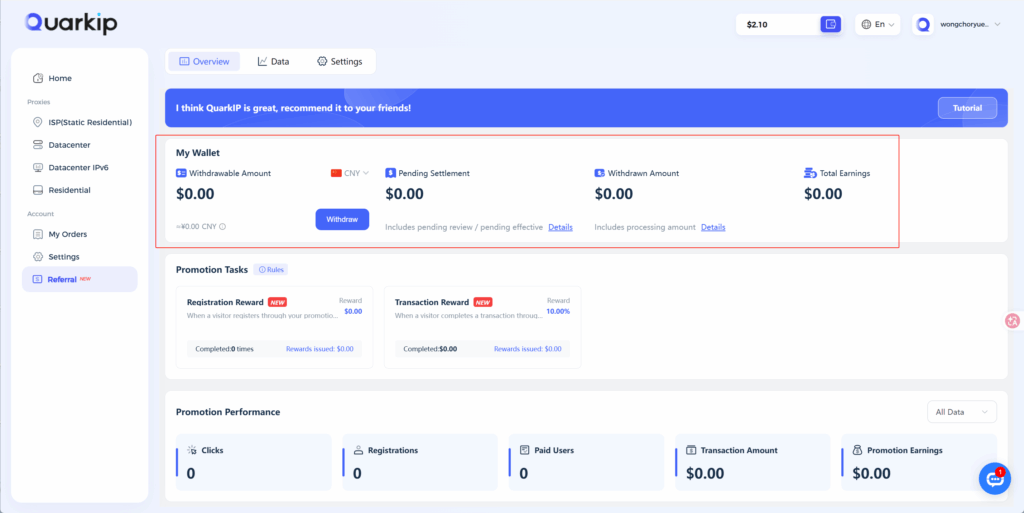Switch to the Data tab
Viewport: 1024px width, 513px height.
coord(273,62)
